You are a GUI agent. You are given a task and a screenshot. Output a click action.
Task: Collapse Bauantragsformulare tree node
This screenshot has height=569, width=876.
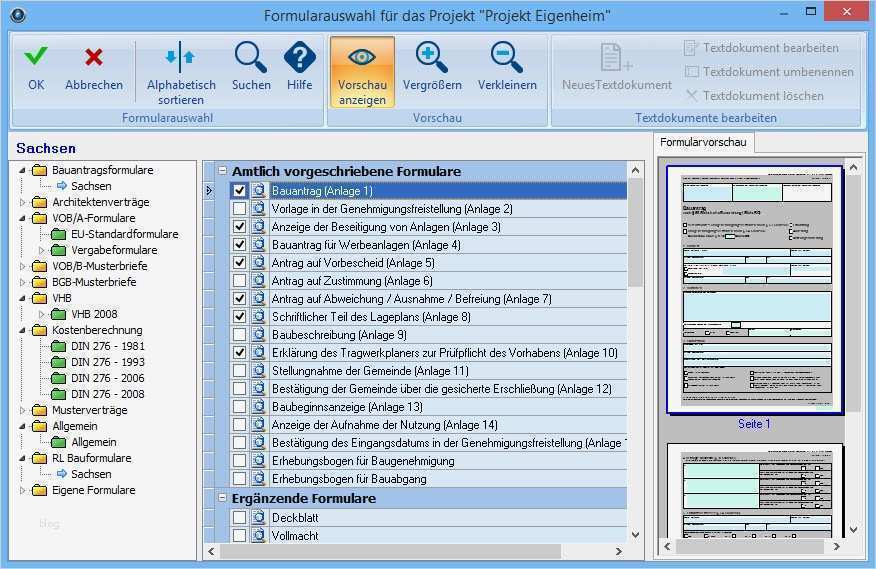[x=22, y=170]
